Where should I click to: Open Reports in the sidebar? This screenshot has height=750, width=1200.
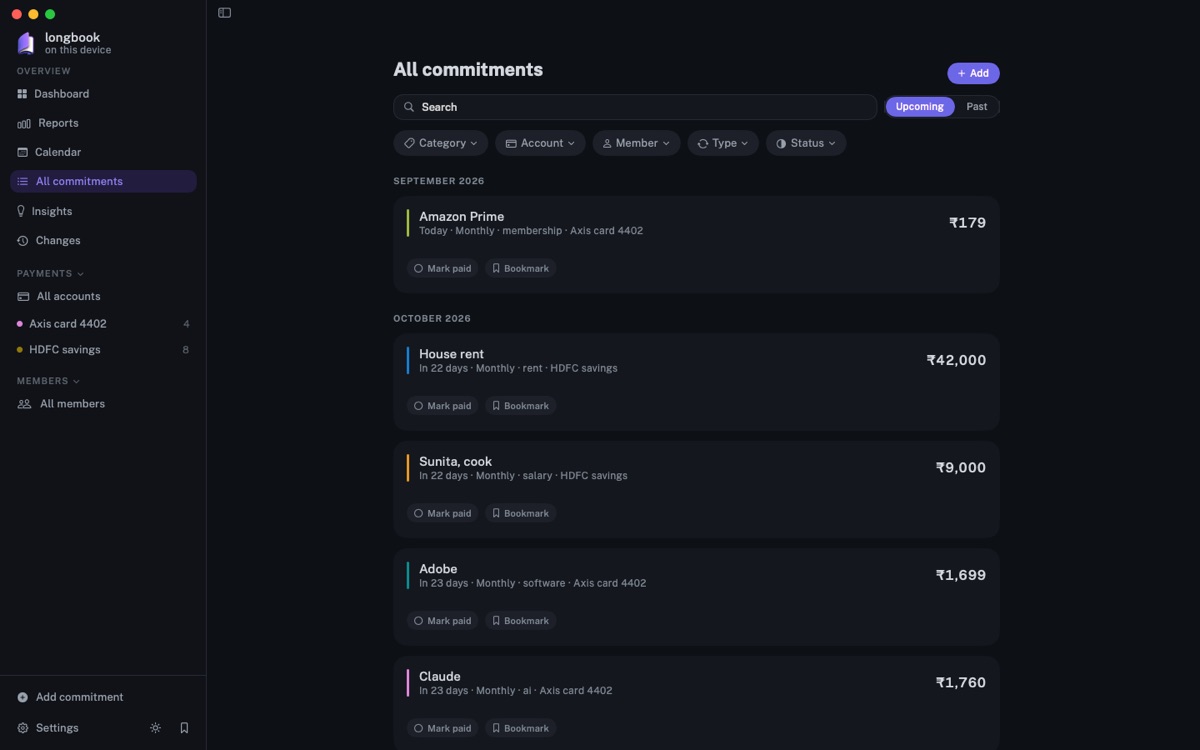(x=103, y=123)
